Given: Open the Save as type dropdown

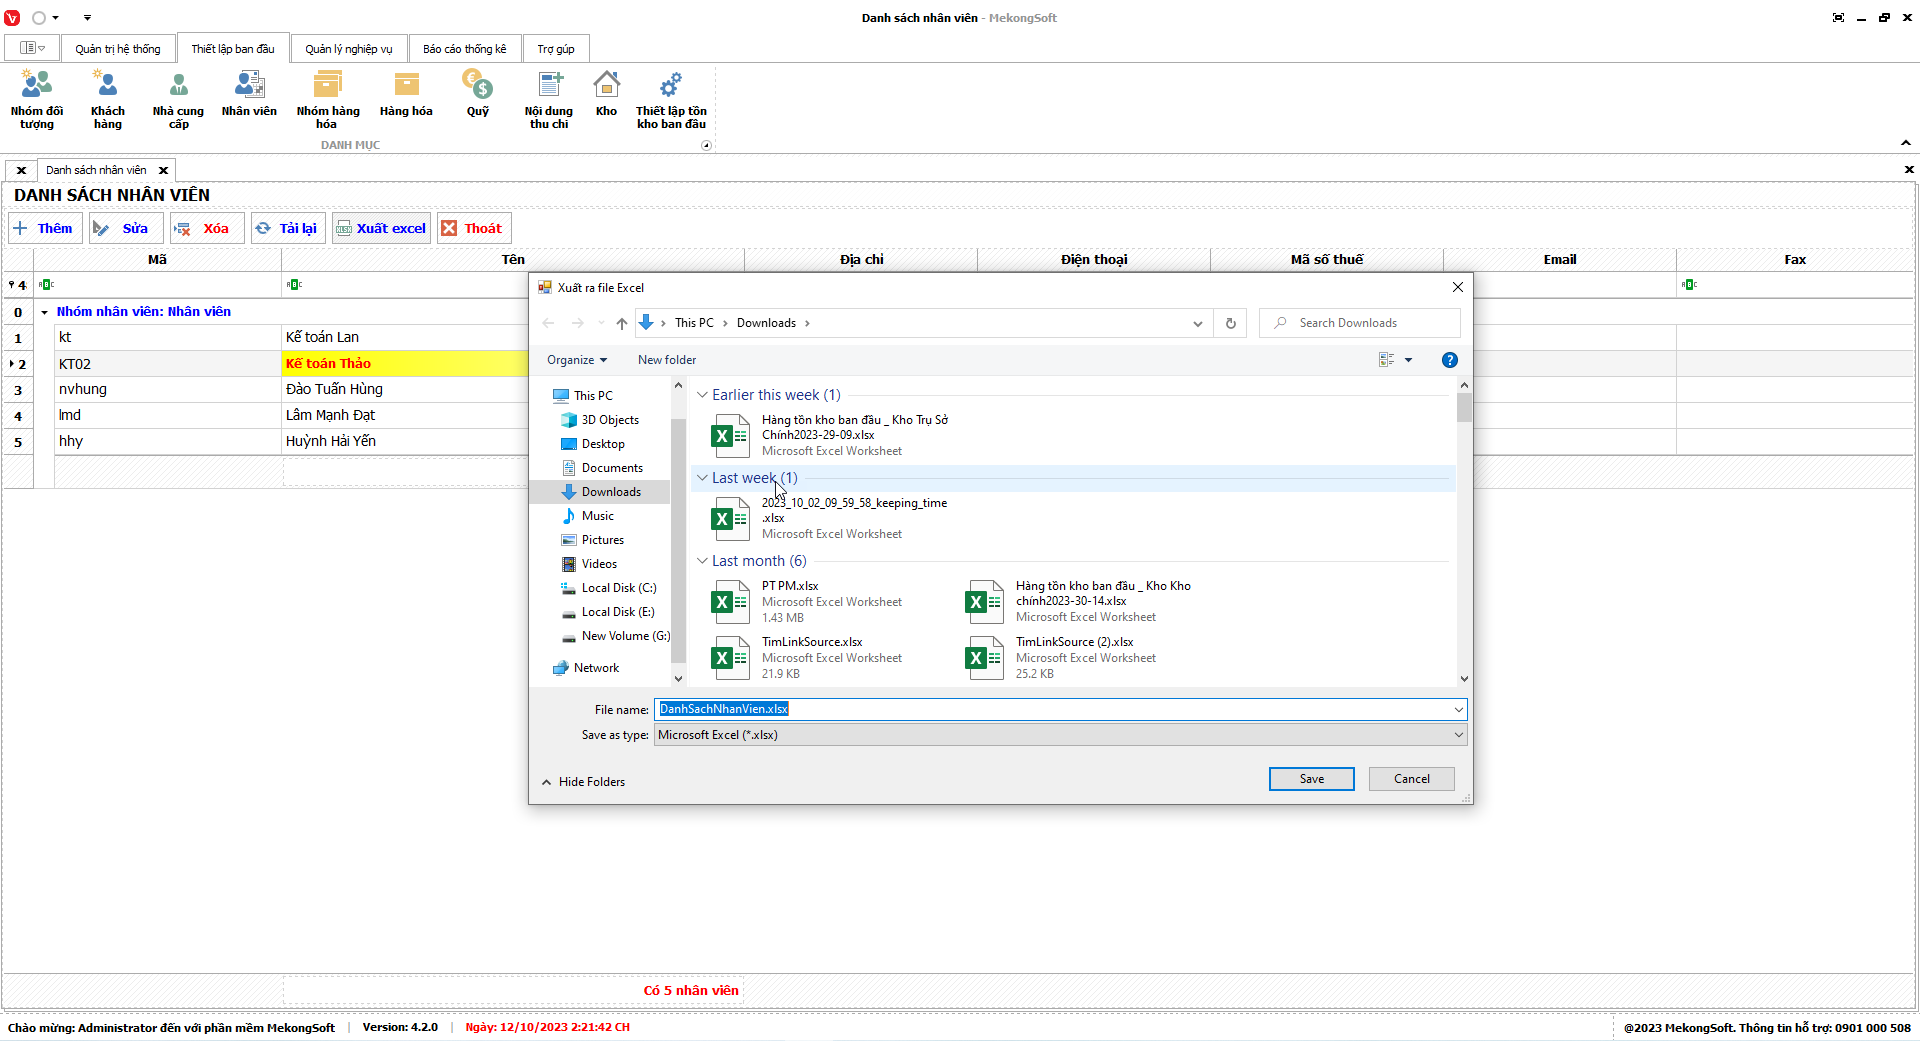Looking at the screenshot, I should click(1060, 735).
